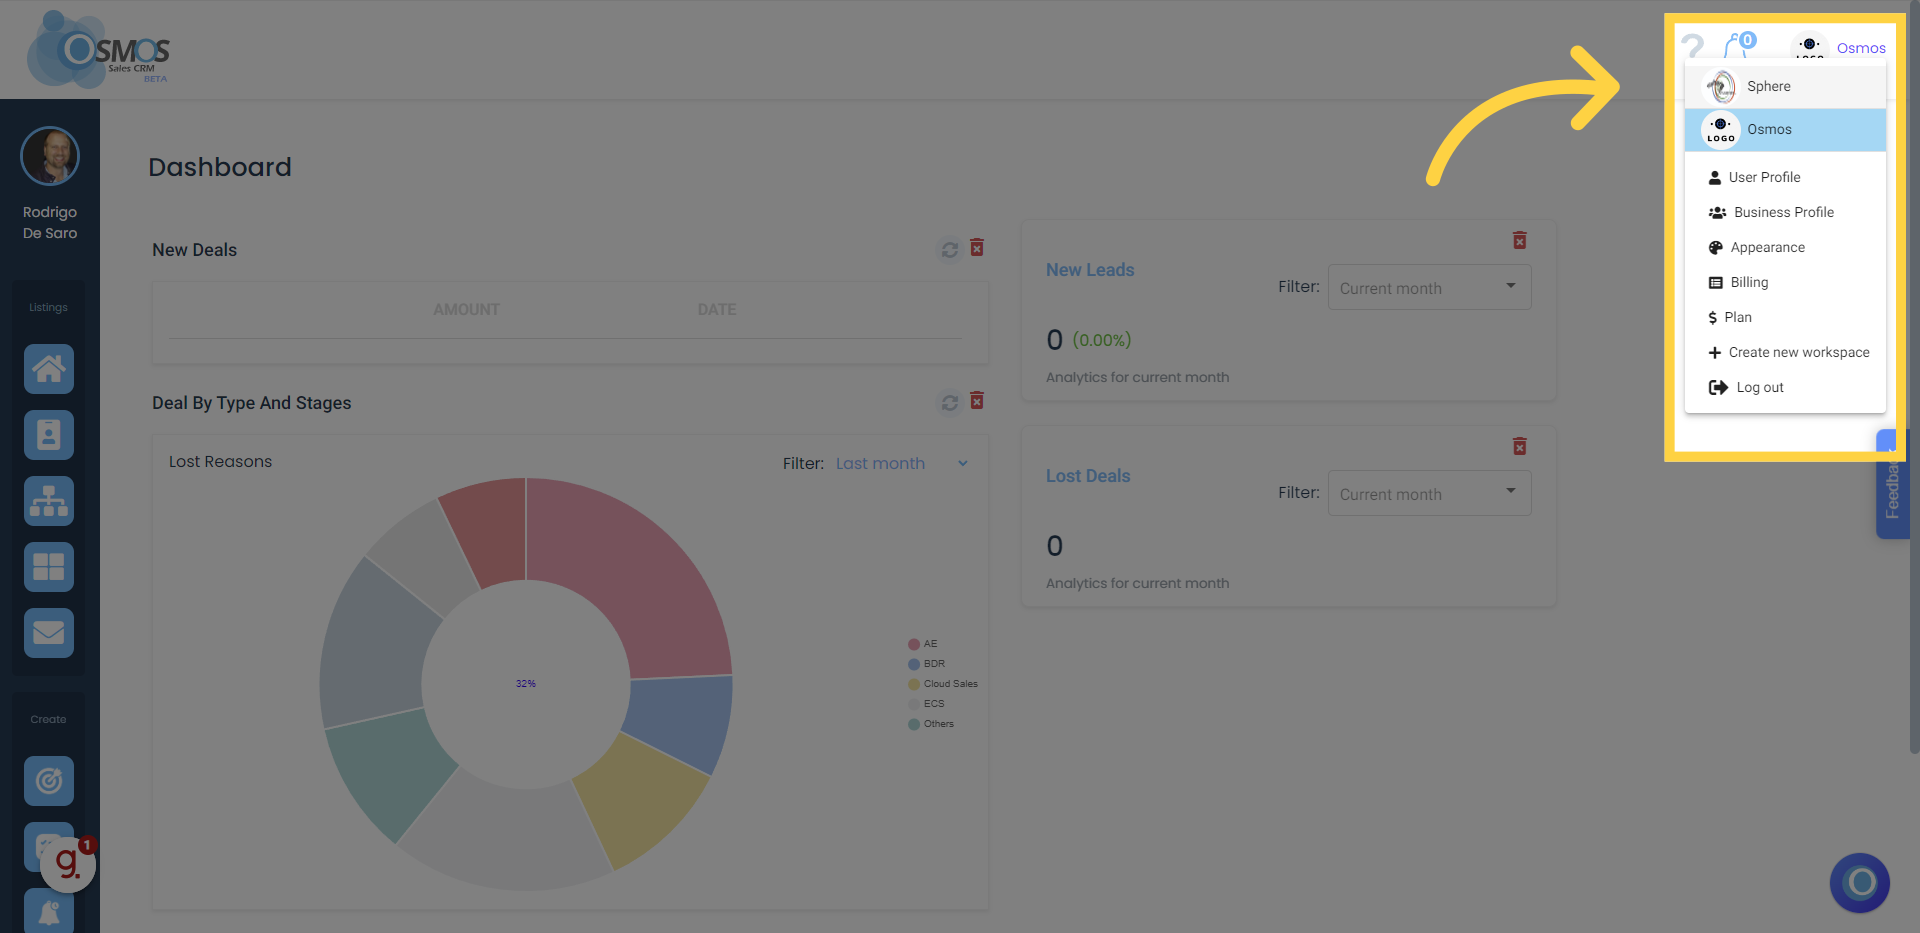Delete the Deal By Type And Stages widget
1920x933 pixels.
[x=977, y=400]
